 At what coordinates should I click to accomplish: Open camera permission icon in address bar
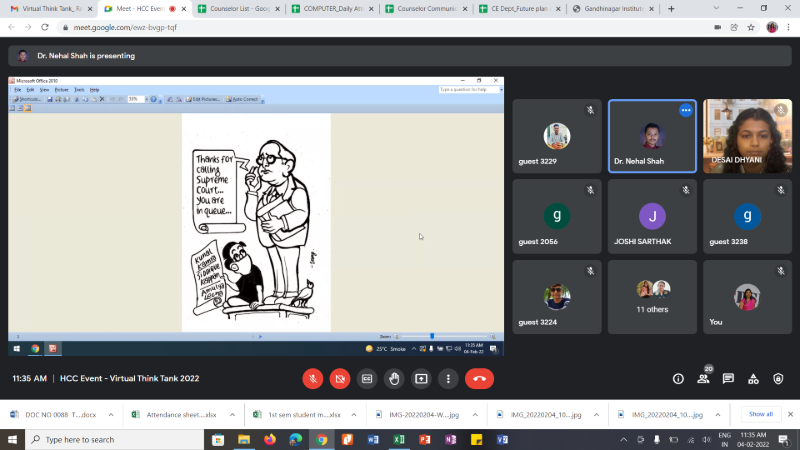(717, 28)
